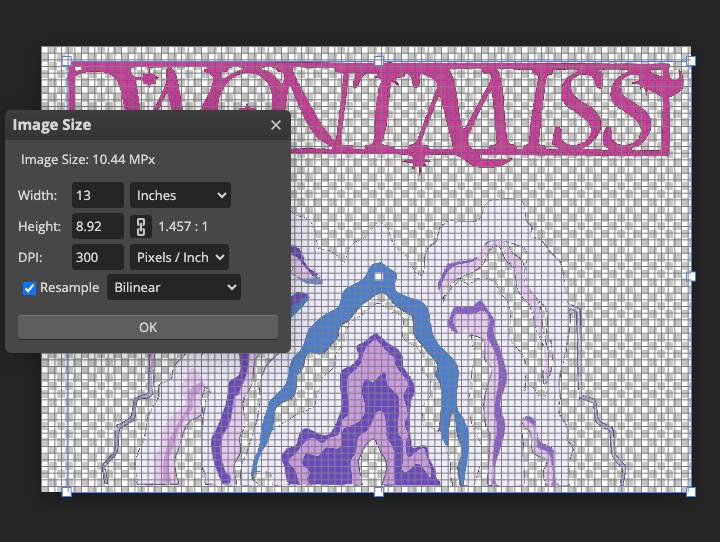Toggle the Resample checkbox

(x=30, y=288)
